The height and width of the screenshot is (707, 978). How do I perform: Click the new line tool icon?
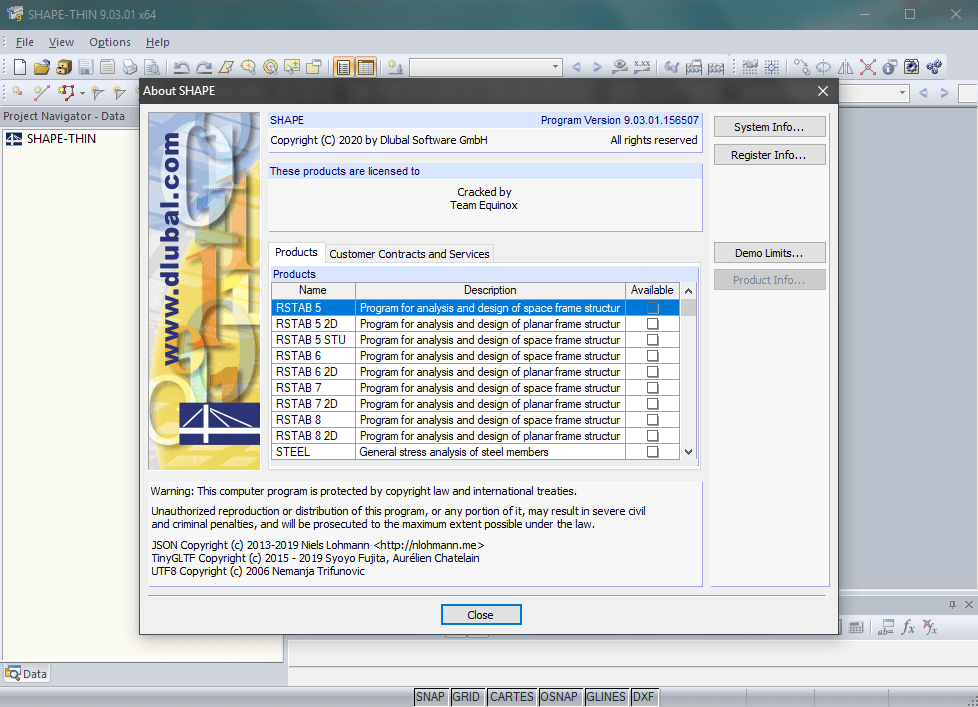41,93
